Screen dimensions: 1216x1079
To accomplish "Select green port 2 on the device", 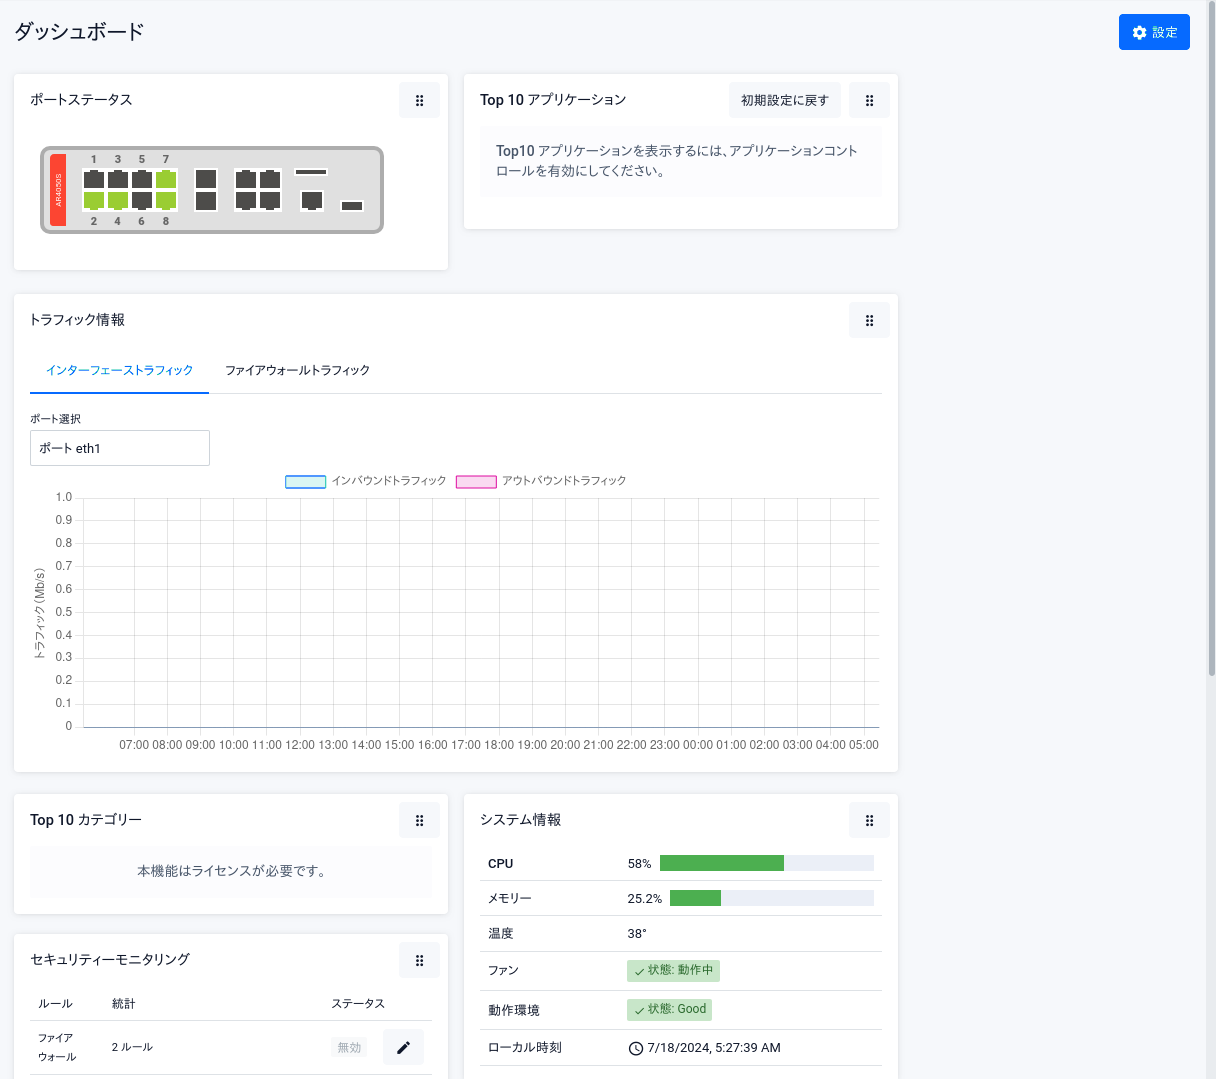I will click(94, 200).
